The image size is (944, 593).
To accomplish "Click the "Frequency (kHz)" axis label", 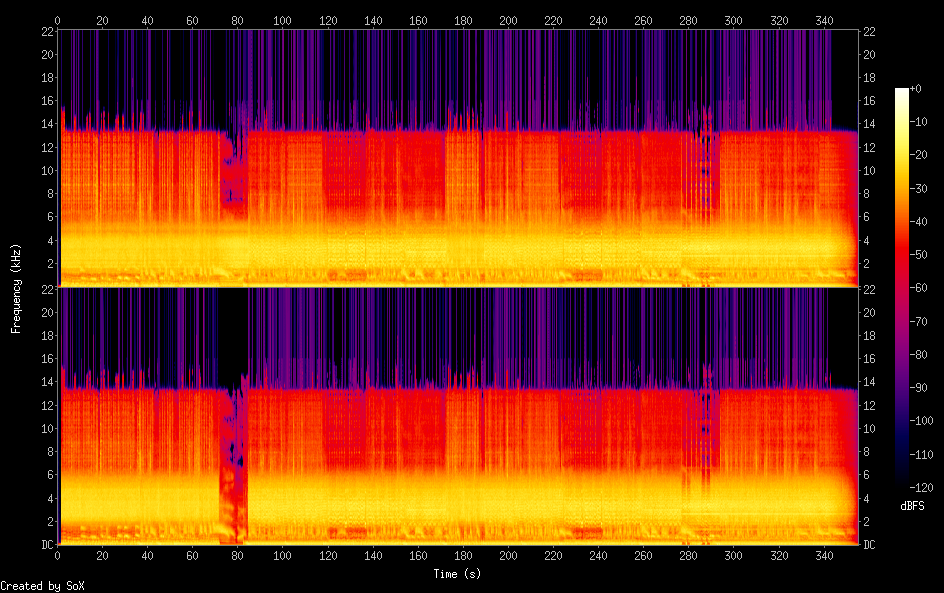I will click(x=16, y=288).
